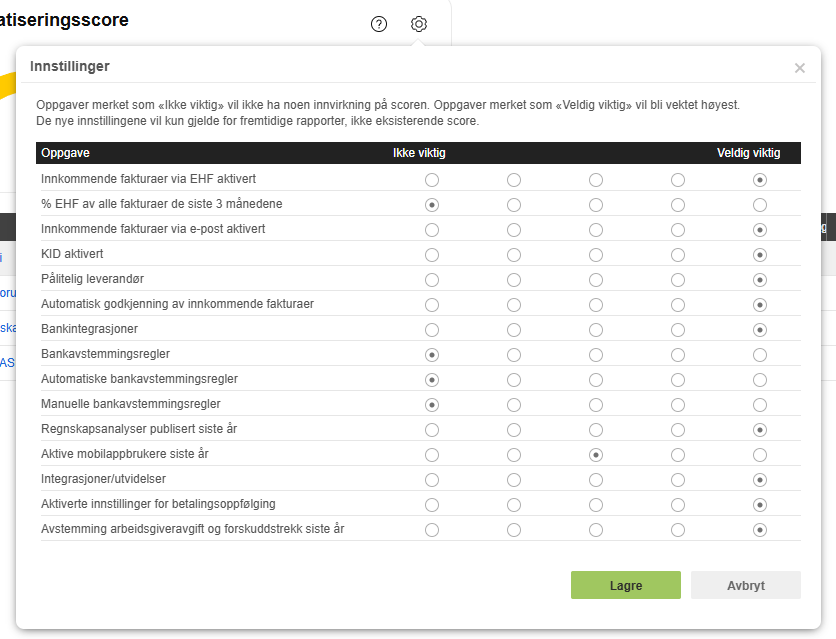The height and width of the screenshot is (639, 836).
Task: Set % EHF av alle fakturaer to Veldig viktig
Action: click(760, 205)
